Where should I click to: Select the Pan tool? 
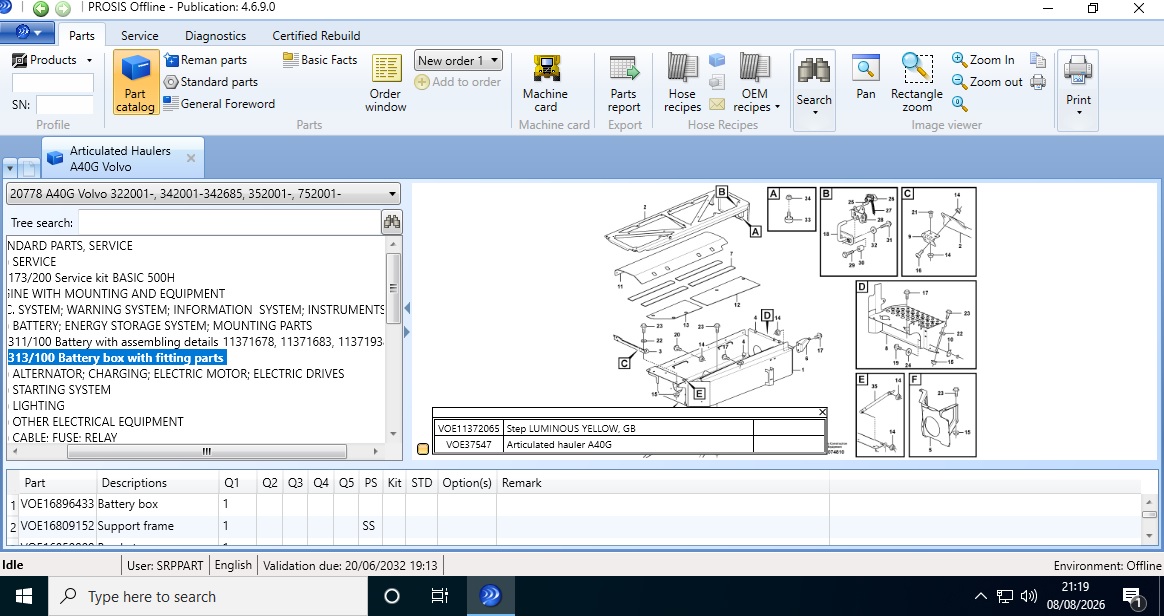coord(866,76)
